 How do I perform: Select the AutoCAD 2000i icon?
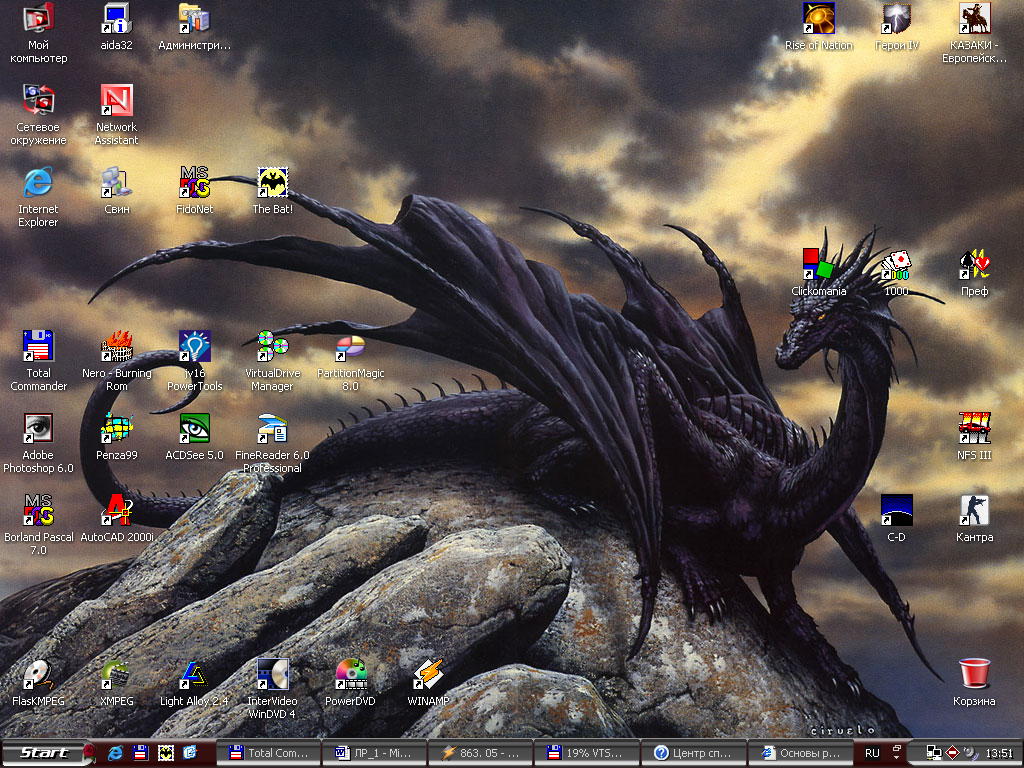[x=117, y=510]
